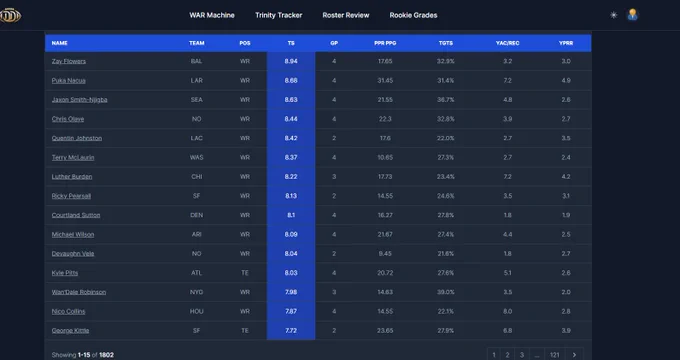
Task: Open Chris Olave player link
Action: [68, 119]
